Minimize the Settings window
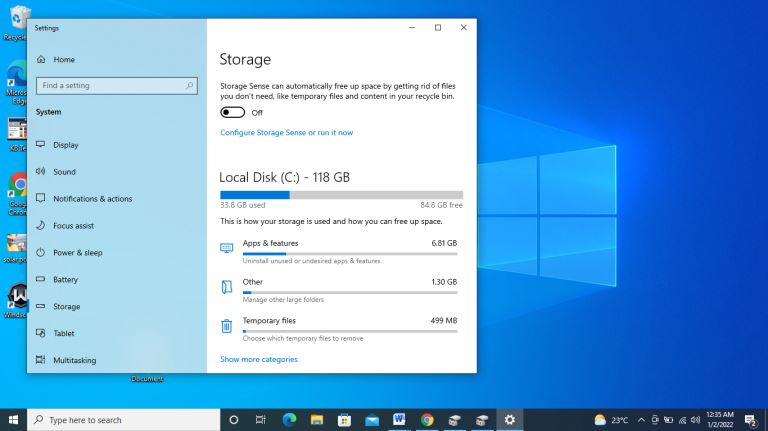The image size is (768, 431). pos(412,28)
